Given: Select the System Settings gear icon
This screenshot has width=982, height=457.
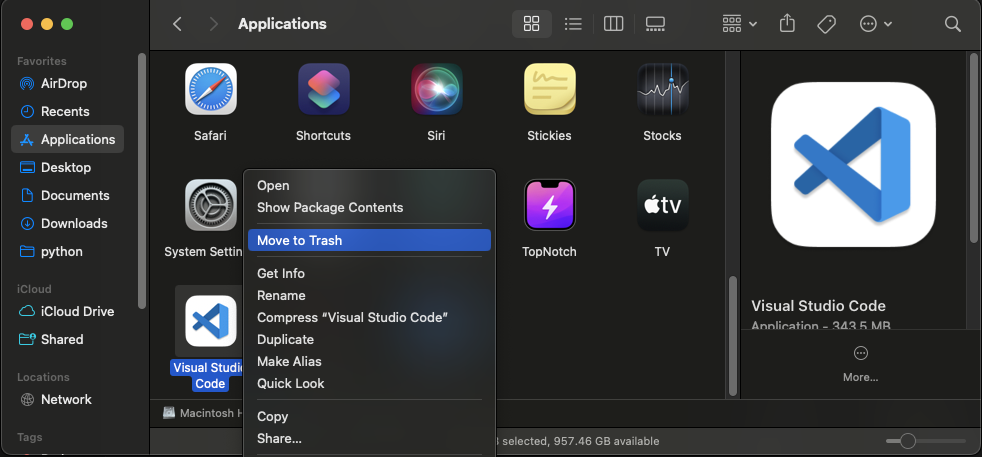Looking at the screenshot, I should [x=210, y=205].
